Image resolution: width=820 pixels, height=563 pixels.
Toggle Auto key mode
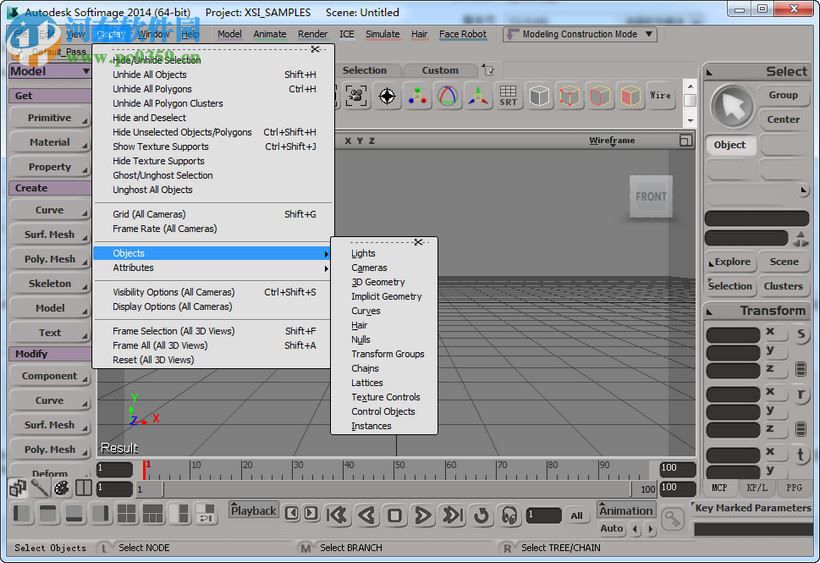(x=611, y=528)
